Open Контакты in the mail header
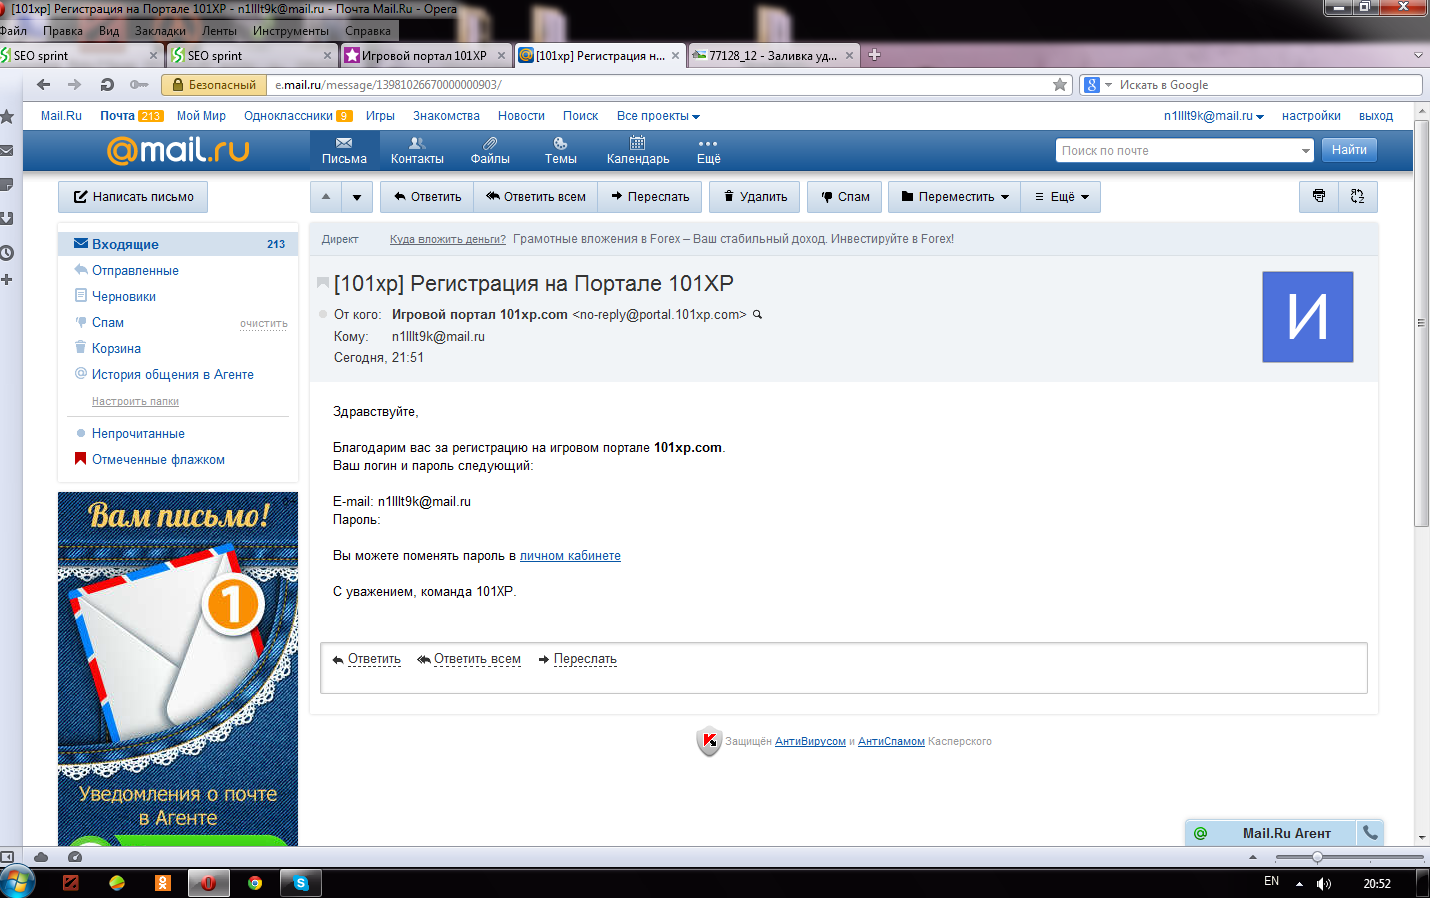 [417, 151]
